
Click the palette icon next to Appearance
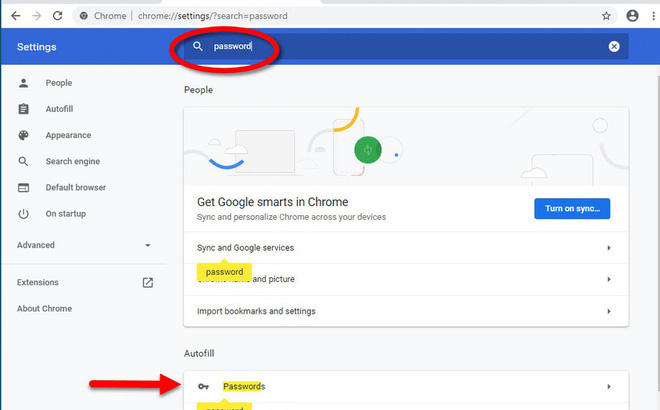coord(24,135)
